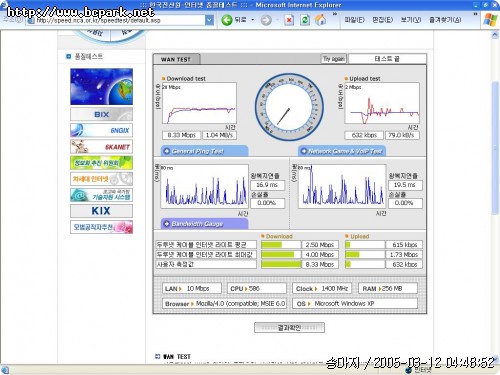Open the KIX banner in sidebar
500x375 pixels.
pyautogui.click(x=101, y=211)
